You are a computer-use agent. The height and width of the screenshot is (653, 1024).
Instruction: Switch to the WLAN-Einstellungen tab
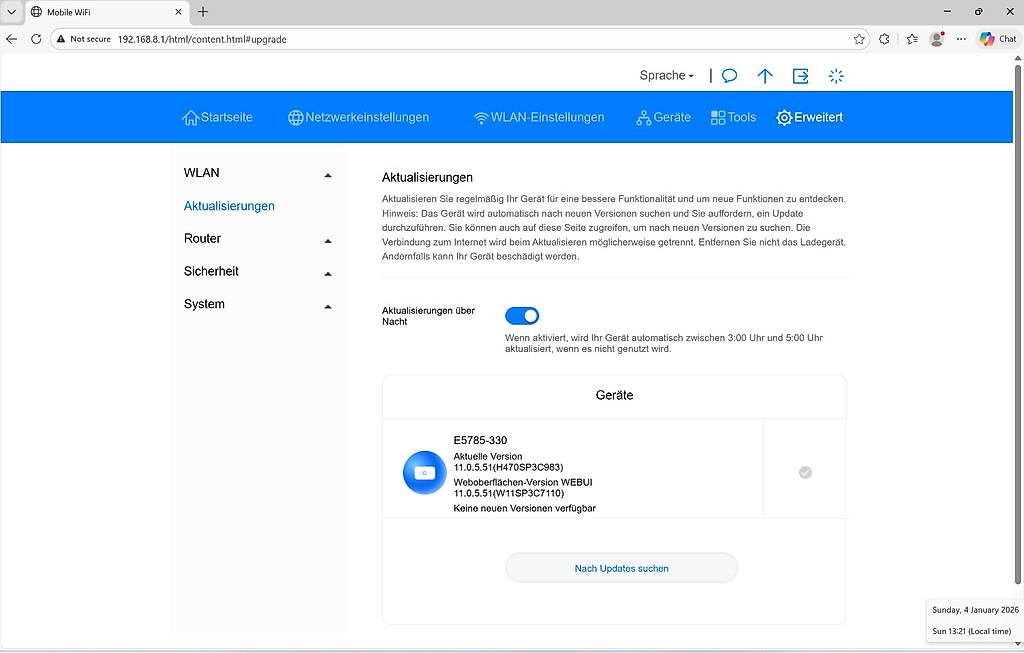tap(539, 118)
